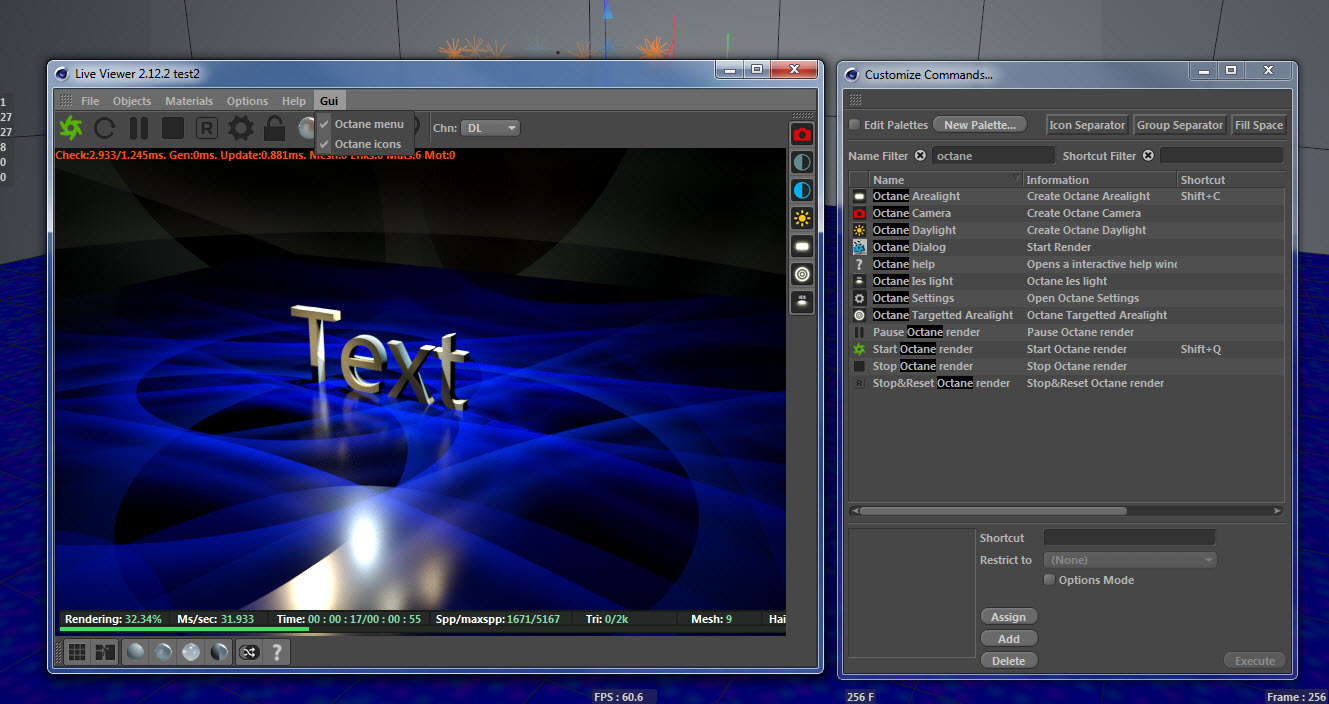
Task: Enable the Edit Palettes checkbox
Action: [854, 125]
